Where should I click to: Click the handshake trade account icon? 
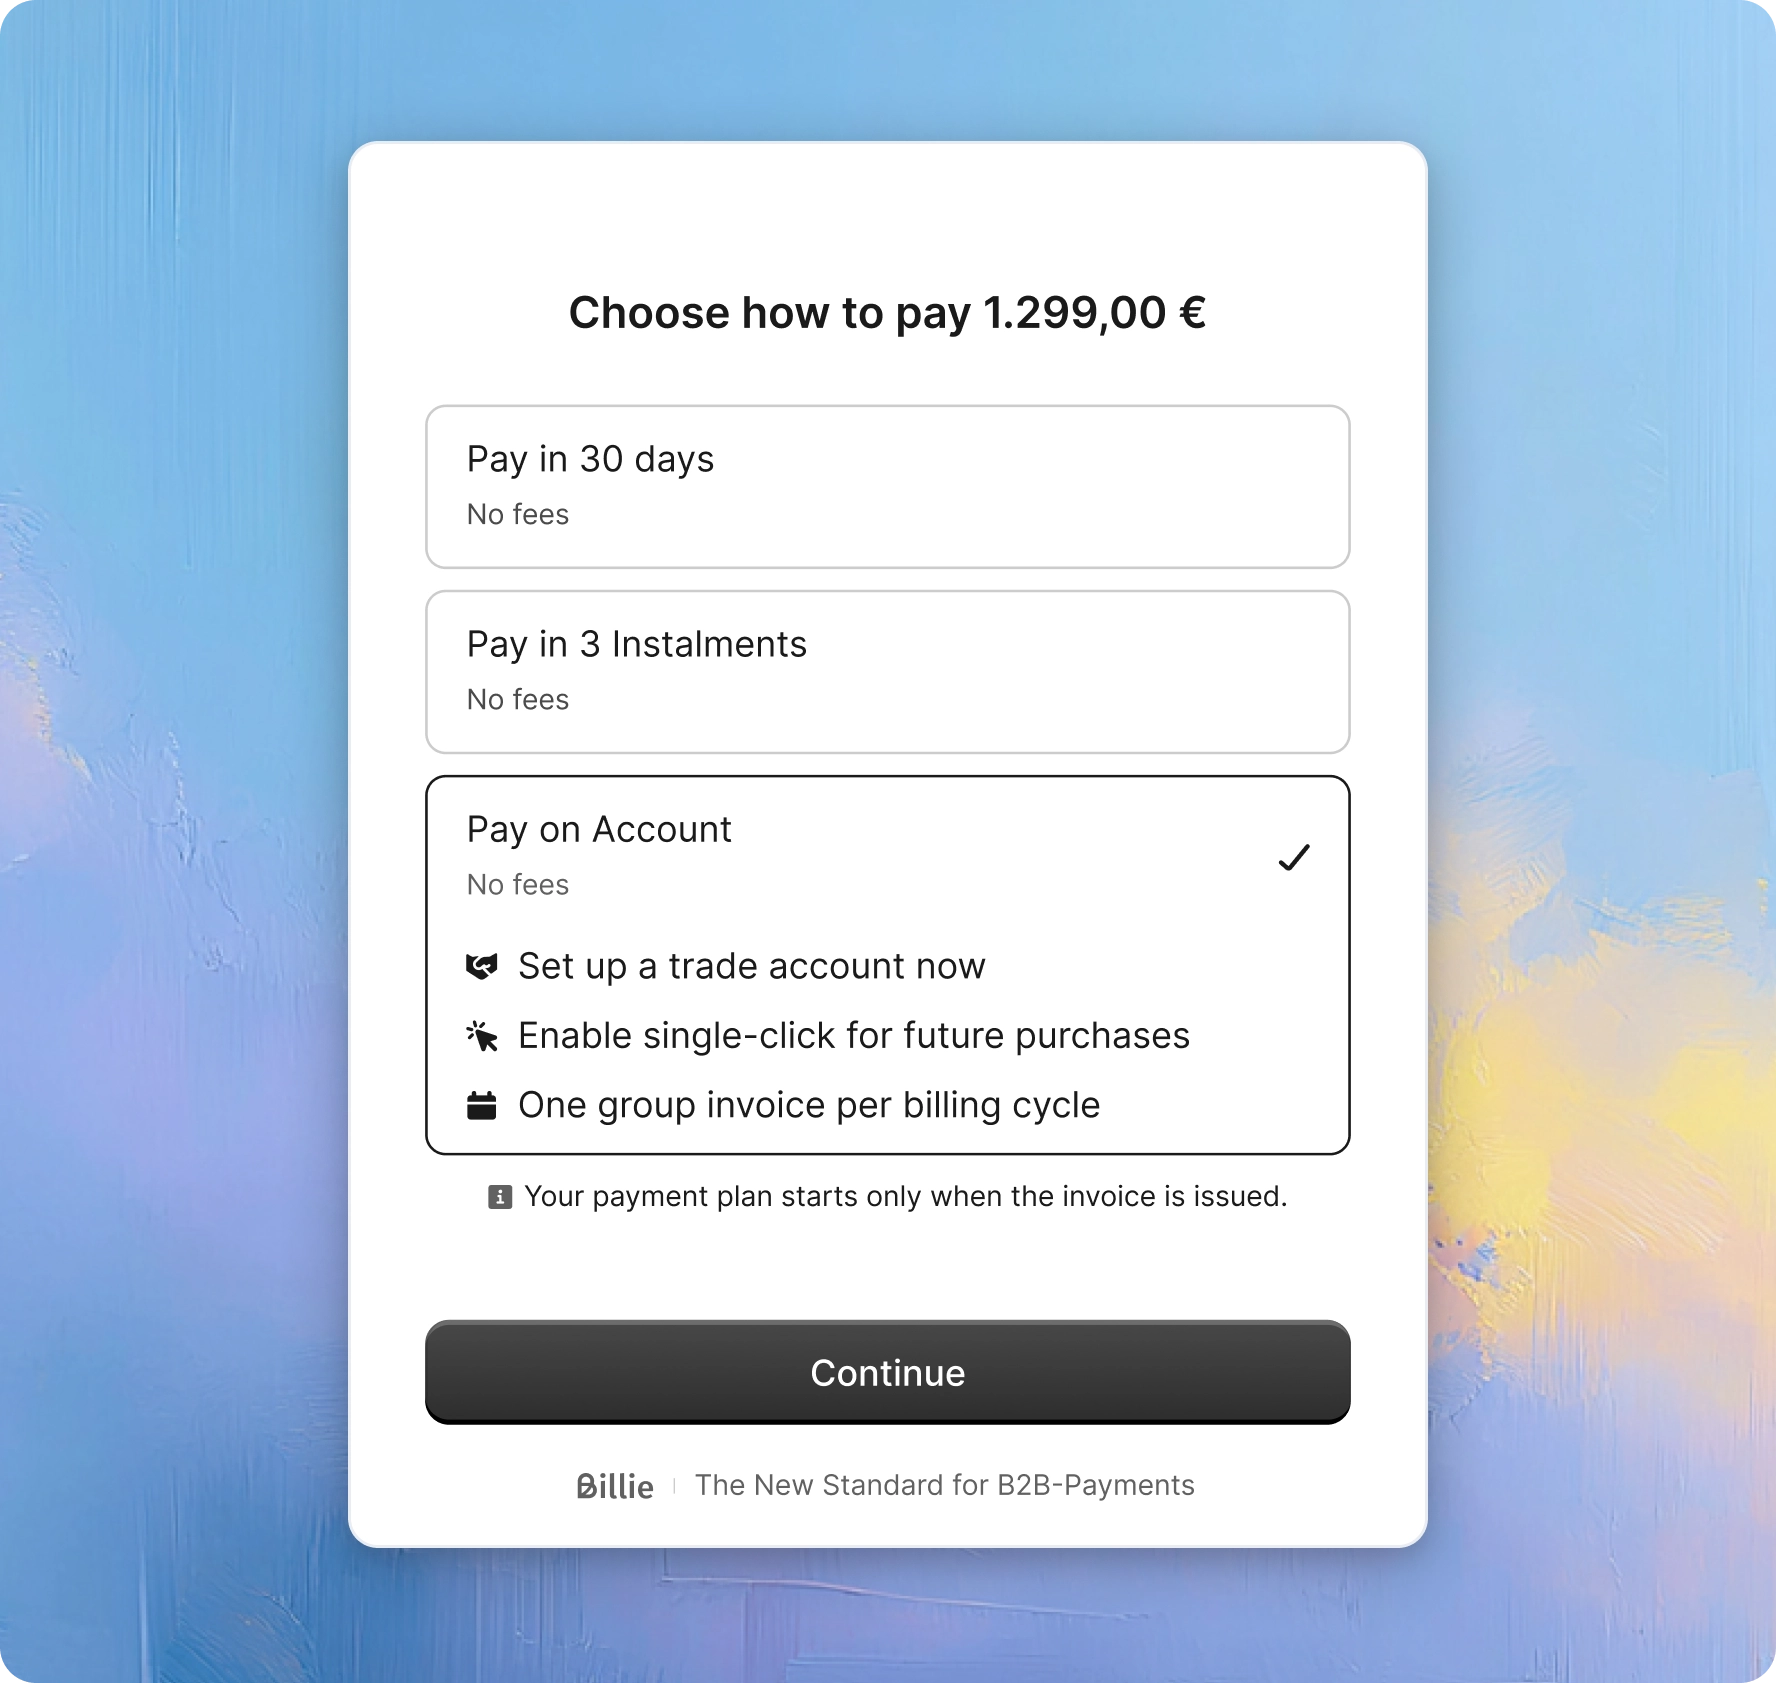pos(481,966)
